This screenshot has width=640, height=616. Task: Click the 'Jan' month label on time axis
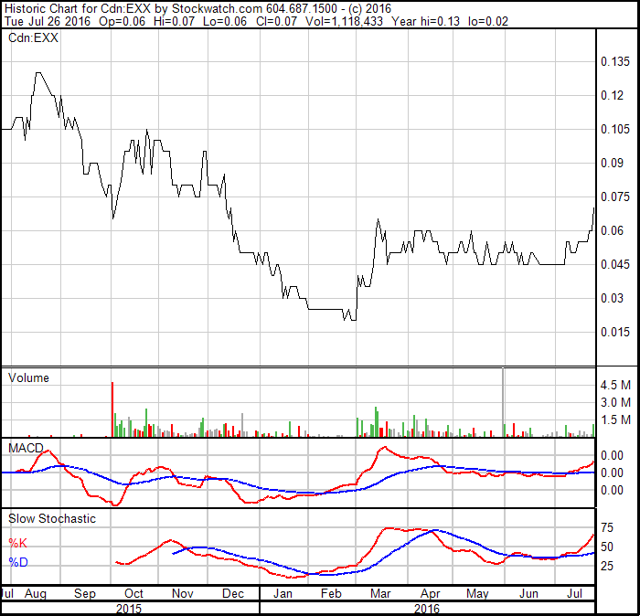point(283,594)
